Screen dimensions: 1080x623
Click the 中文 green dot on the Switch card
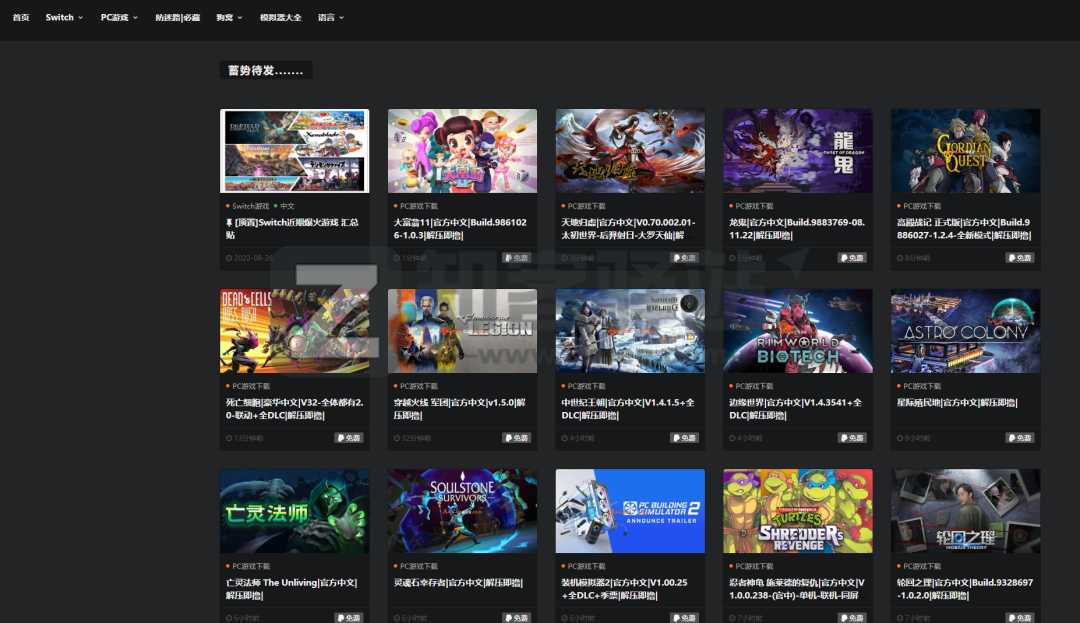point(275,204)
